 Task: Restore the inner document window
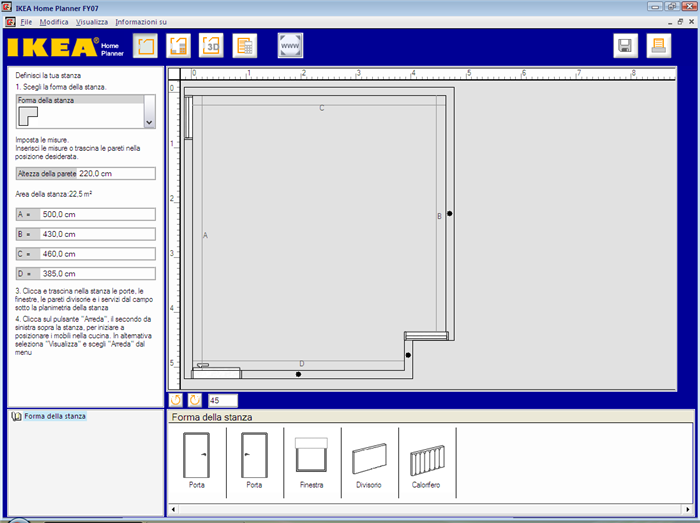[x=680, y=22]
